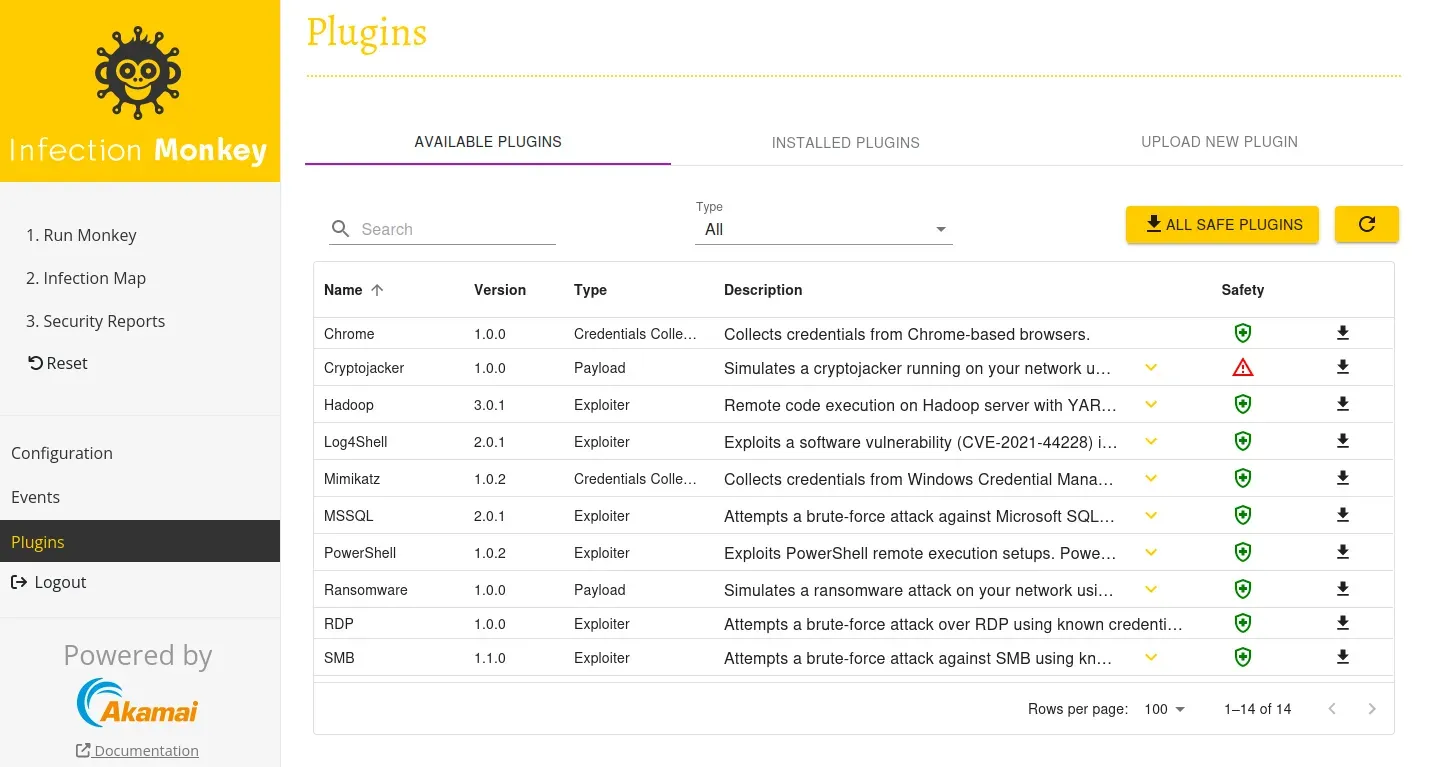The width and height of the screenshot is (1442, 767).
Task: Expand the SMB plugin description
Action: [x=1150, y=657]
